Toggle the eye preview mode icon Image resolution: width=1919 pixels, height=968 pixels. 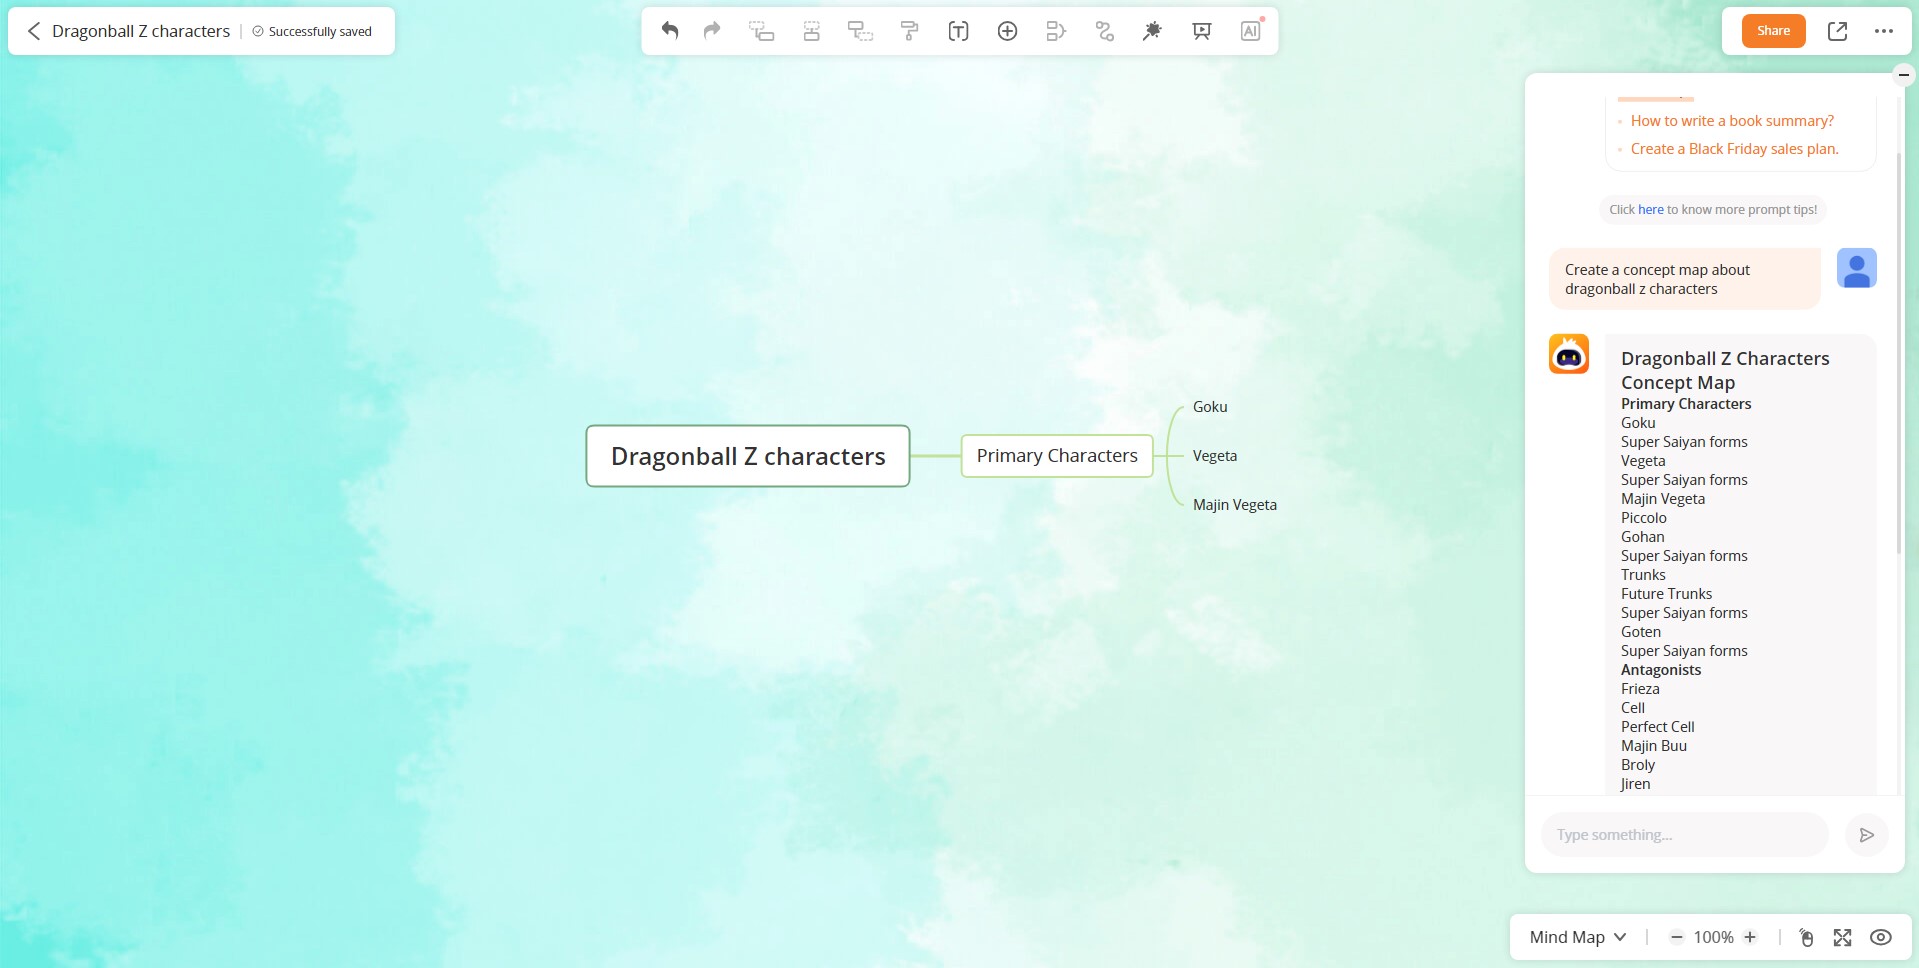tap(1880, 937)
